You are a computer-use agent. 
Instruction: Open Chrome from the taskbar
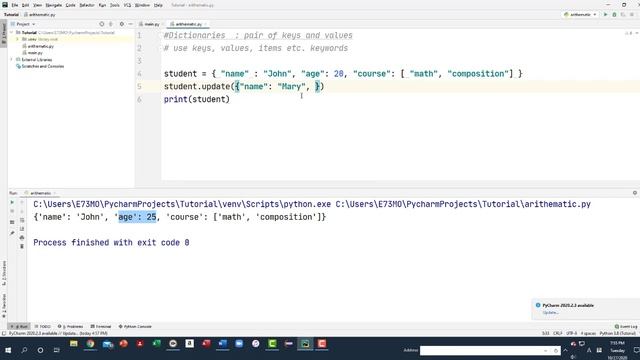(90, 344)
